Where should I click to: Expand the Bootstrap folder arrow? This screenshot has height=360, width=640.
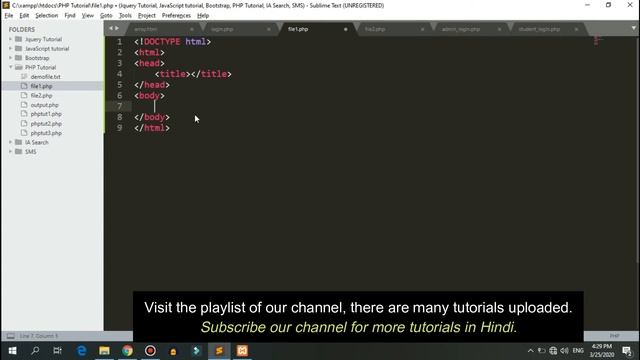(x=11, y=58)
